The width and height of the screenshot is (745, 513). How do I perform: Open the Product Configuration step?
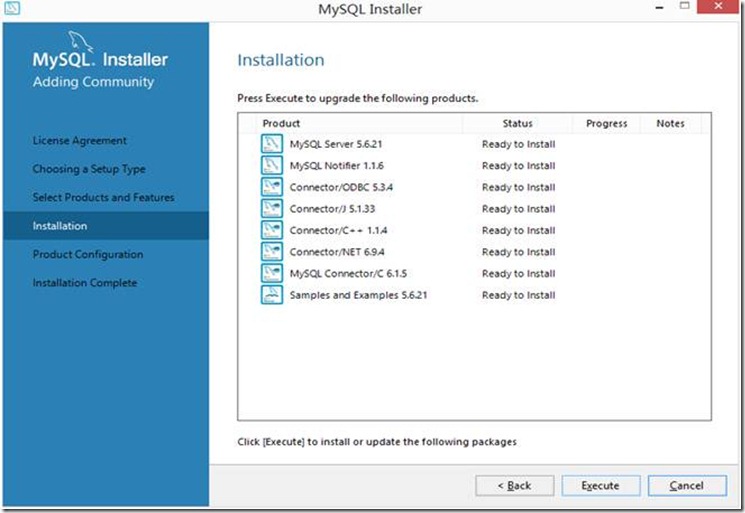click(x=88, y=254)
